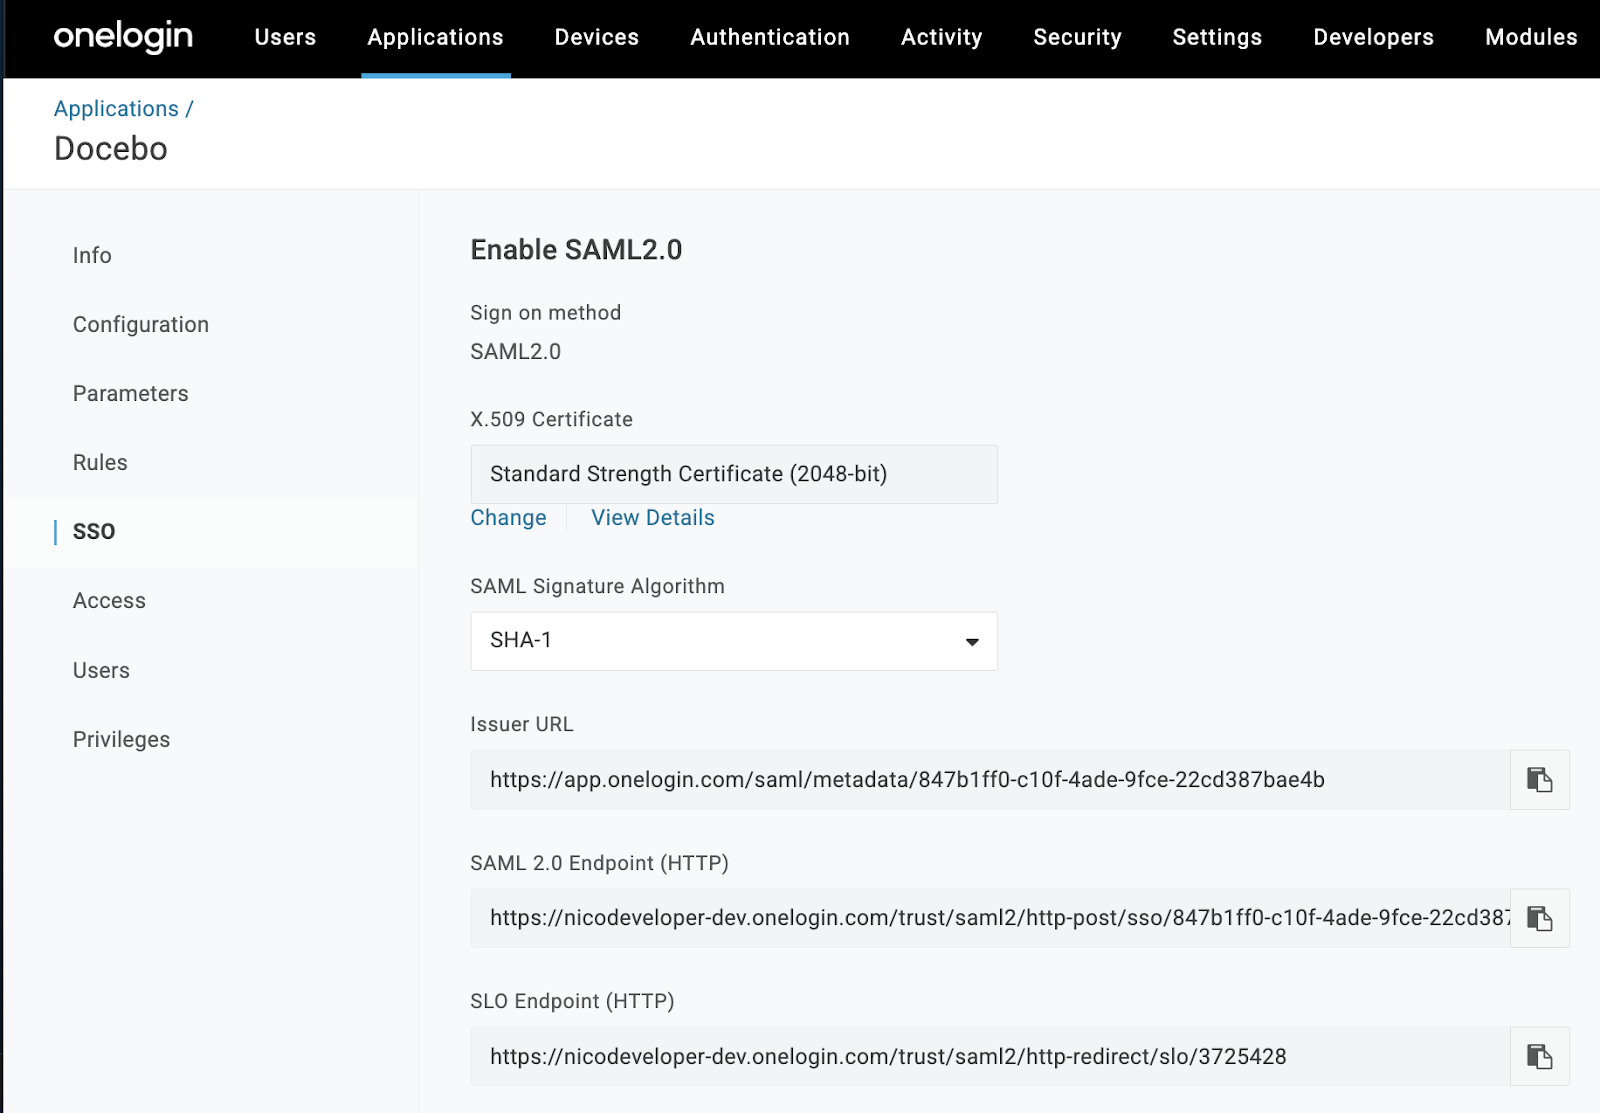Image resolution: width=1600 pixels, height=1113 pixels.
Task: Click the SLO Endpoint URL field
Action: point(990,1056)
